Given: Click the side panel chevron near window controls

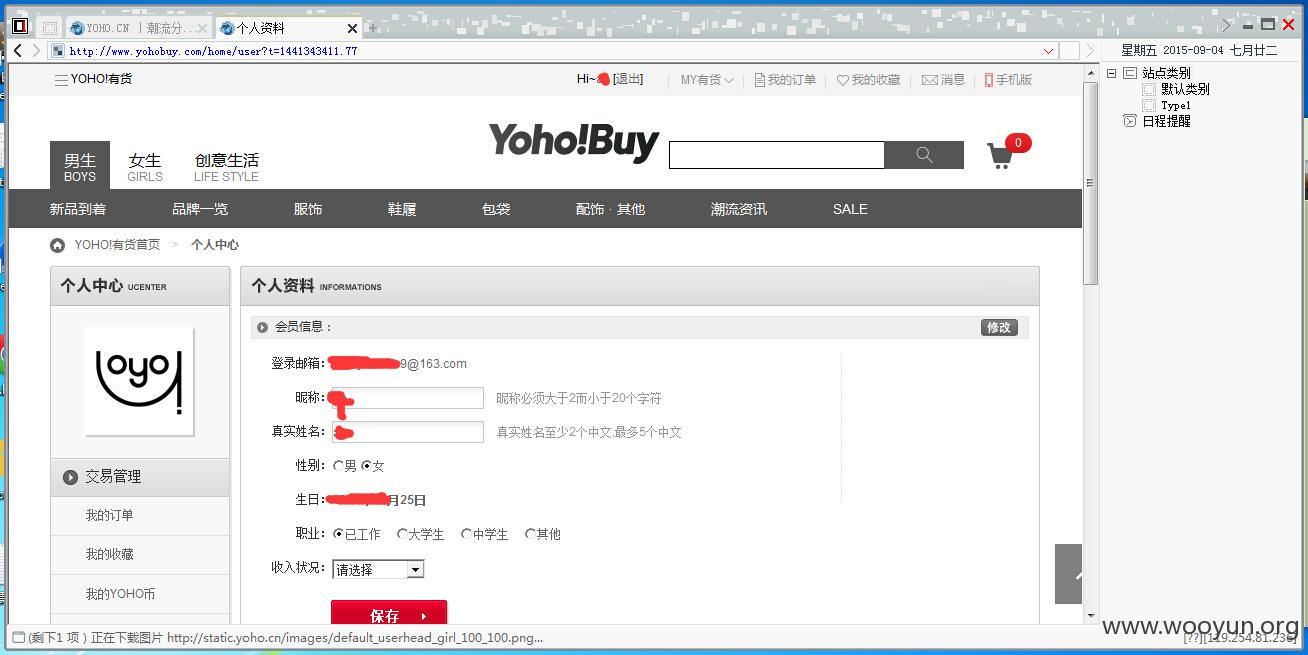Looking at the screenshot, I should (1227, 25).
